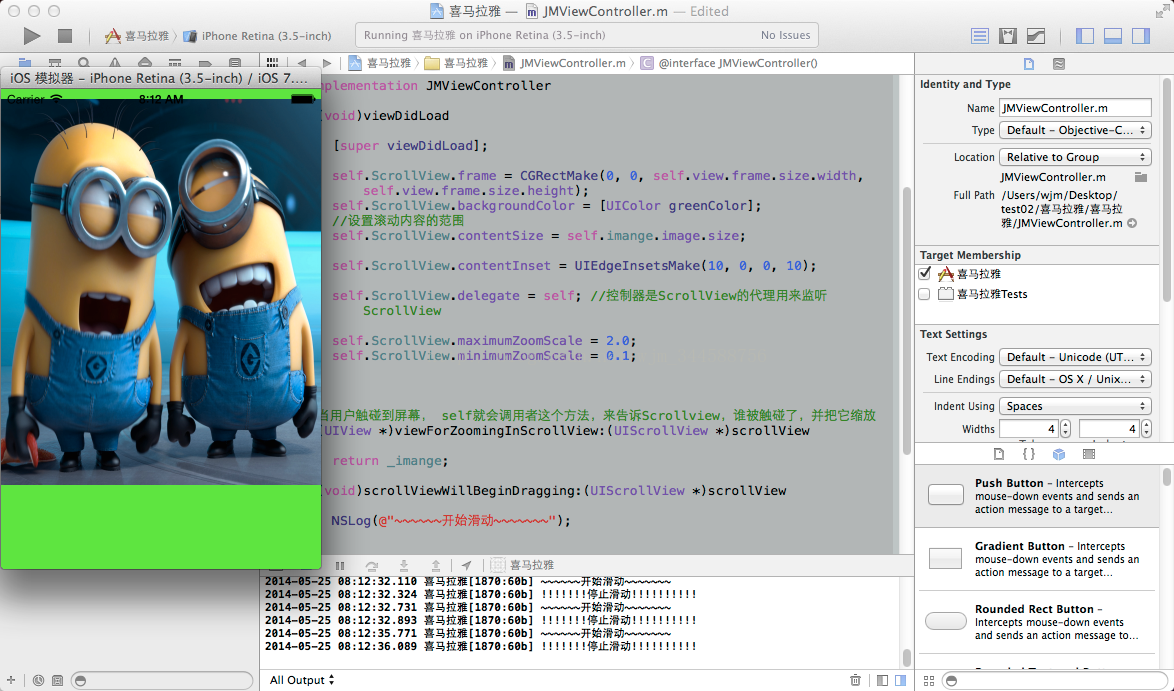Pause program execution in debug bar

(340, 565)
